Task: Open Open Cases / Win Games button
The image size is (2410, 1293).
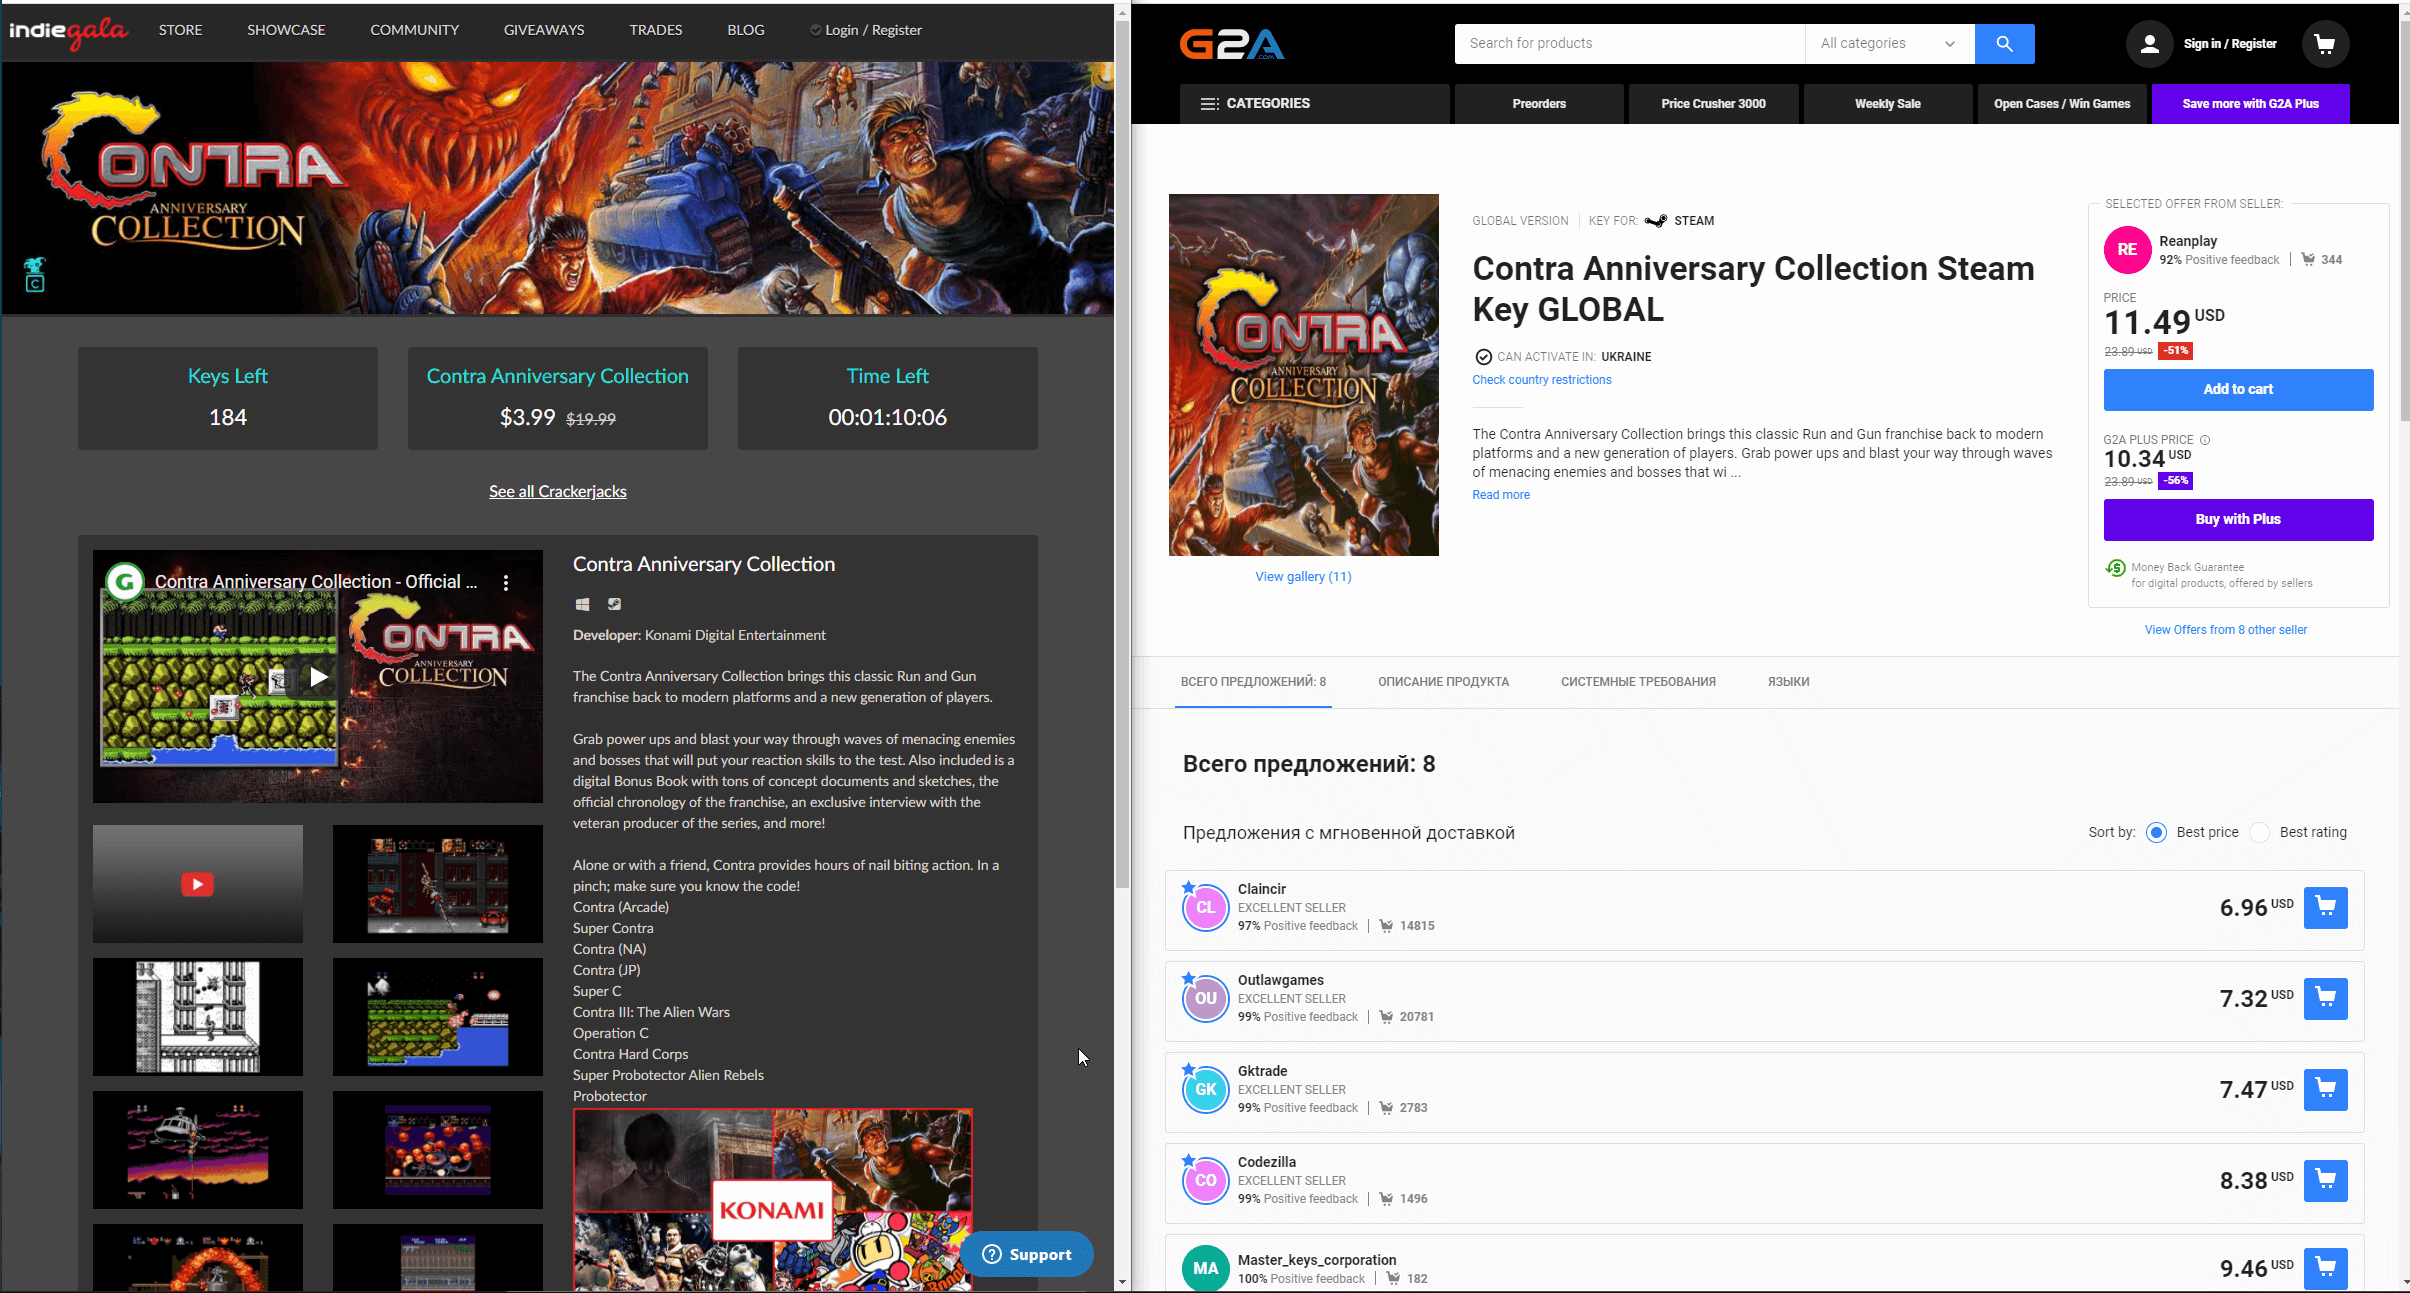Action: pyautogui.click(x=2062, y=104)
